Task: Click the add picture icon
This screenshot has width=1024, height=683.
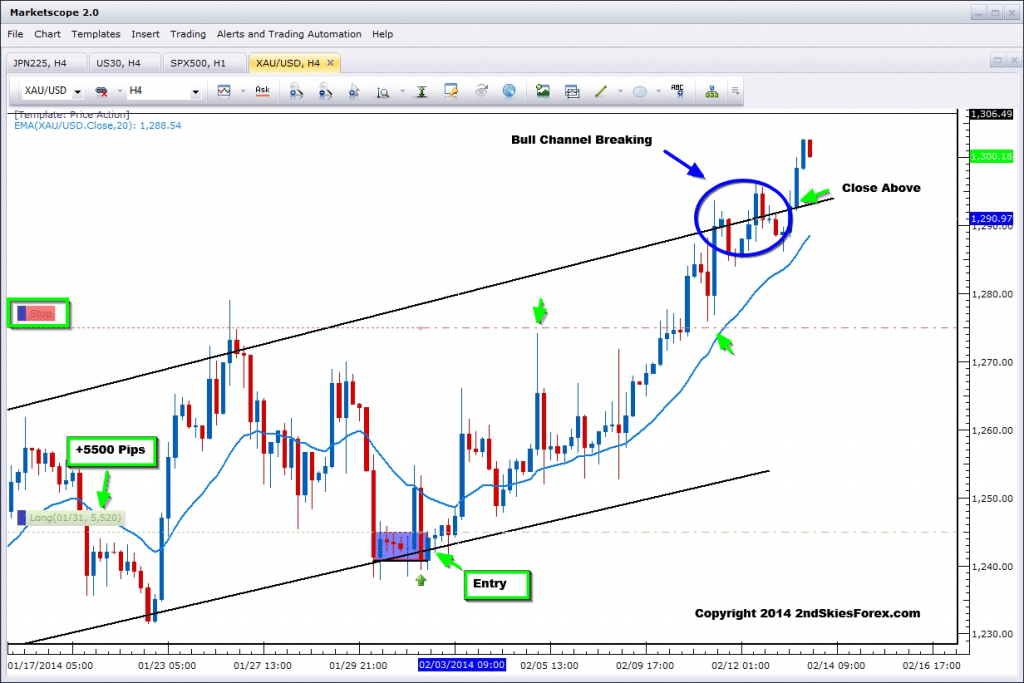Action: 543,91
